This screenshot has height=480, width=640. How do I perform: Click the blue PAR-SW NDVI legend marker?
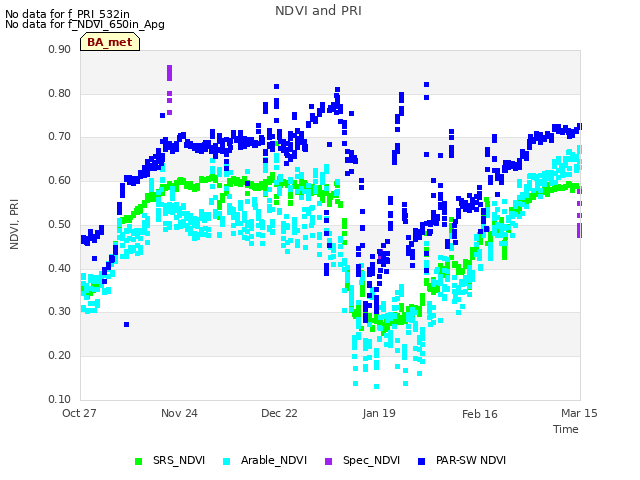(422, 461)
